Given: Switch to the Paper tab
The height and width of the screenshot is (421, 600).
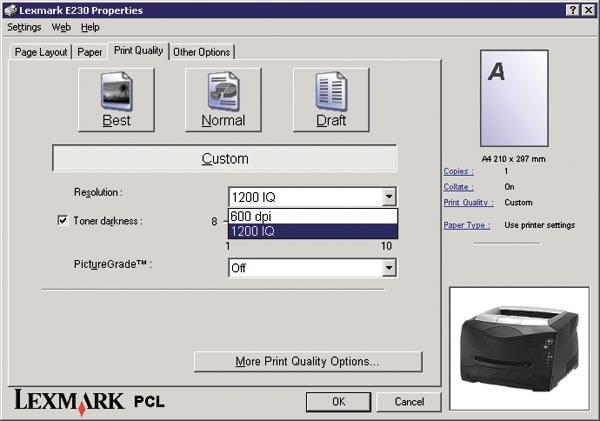Looking at the screenshot, I should coord(90,52).
